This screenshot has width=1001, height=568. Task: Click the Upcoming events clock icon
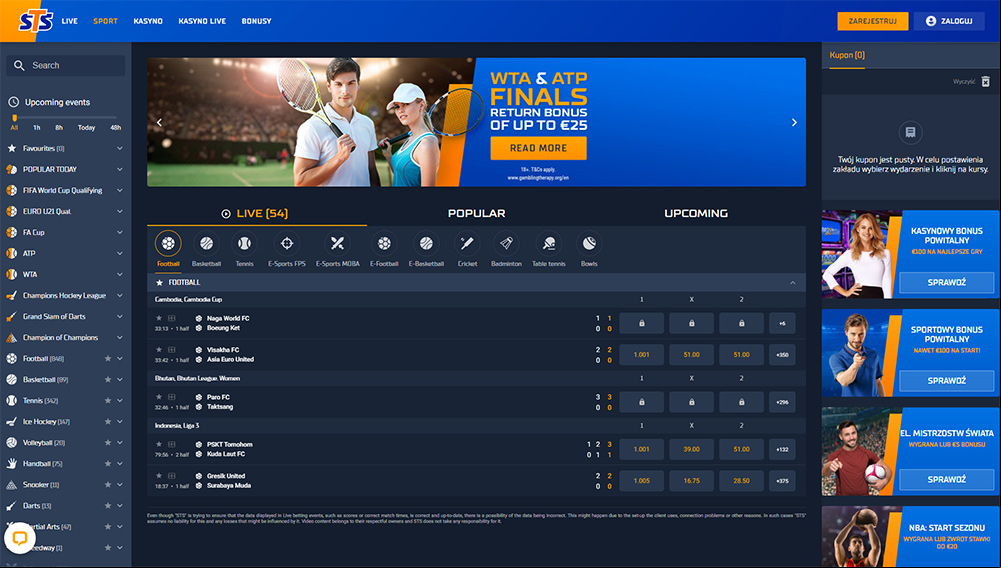click(x=13, y=102)
